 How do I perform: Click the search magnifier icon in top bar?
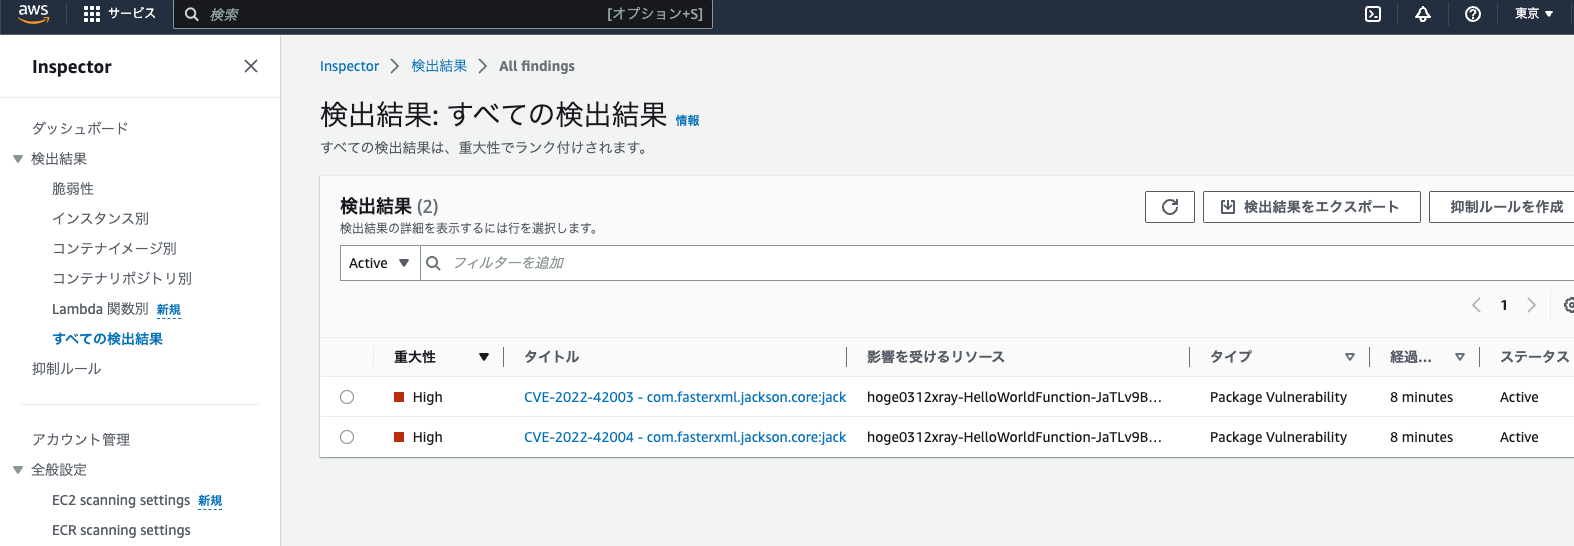[192, 14]
